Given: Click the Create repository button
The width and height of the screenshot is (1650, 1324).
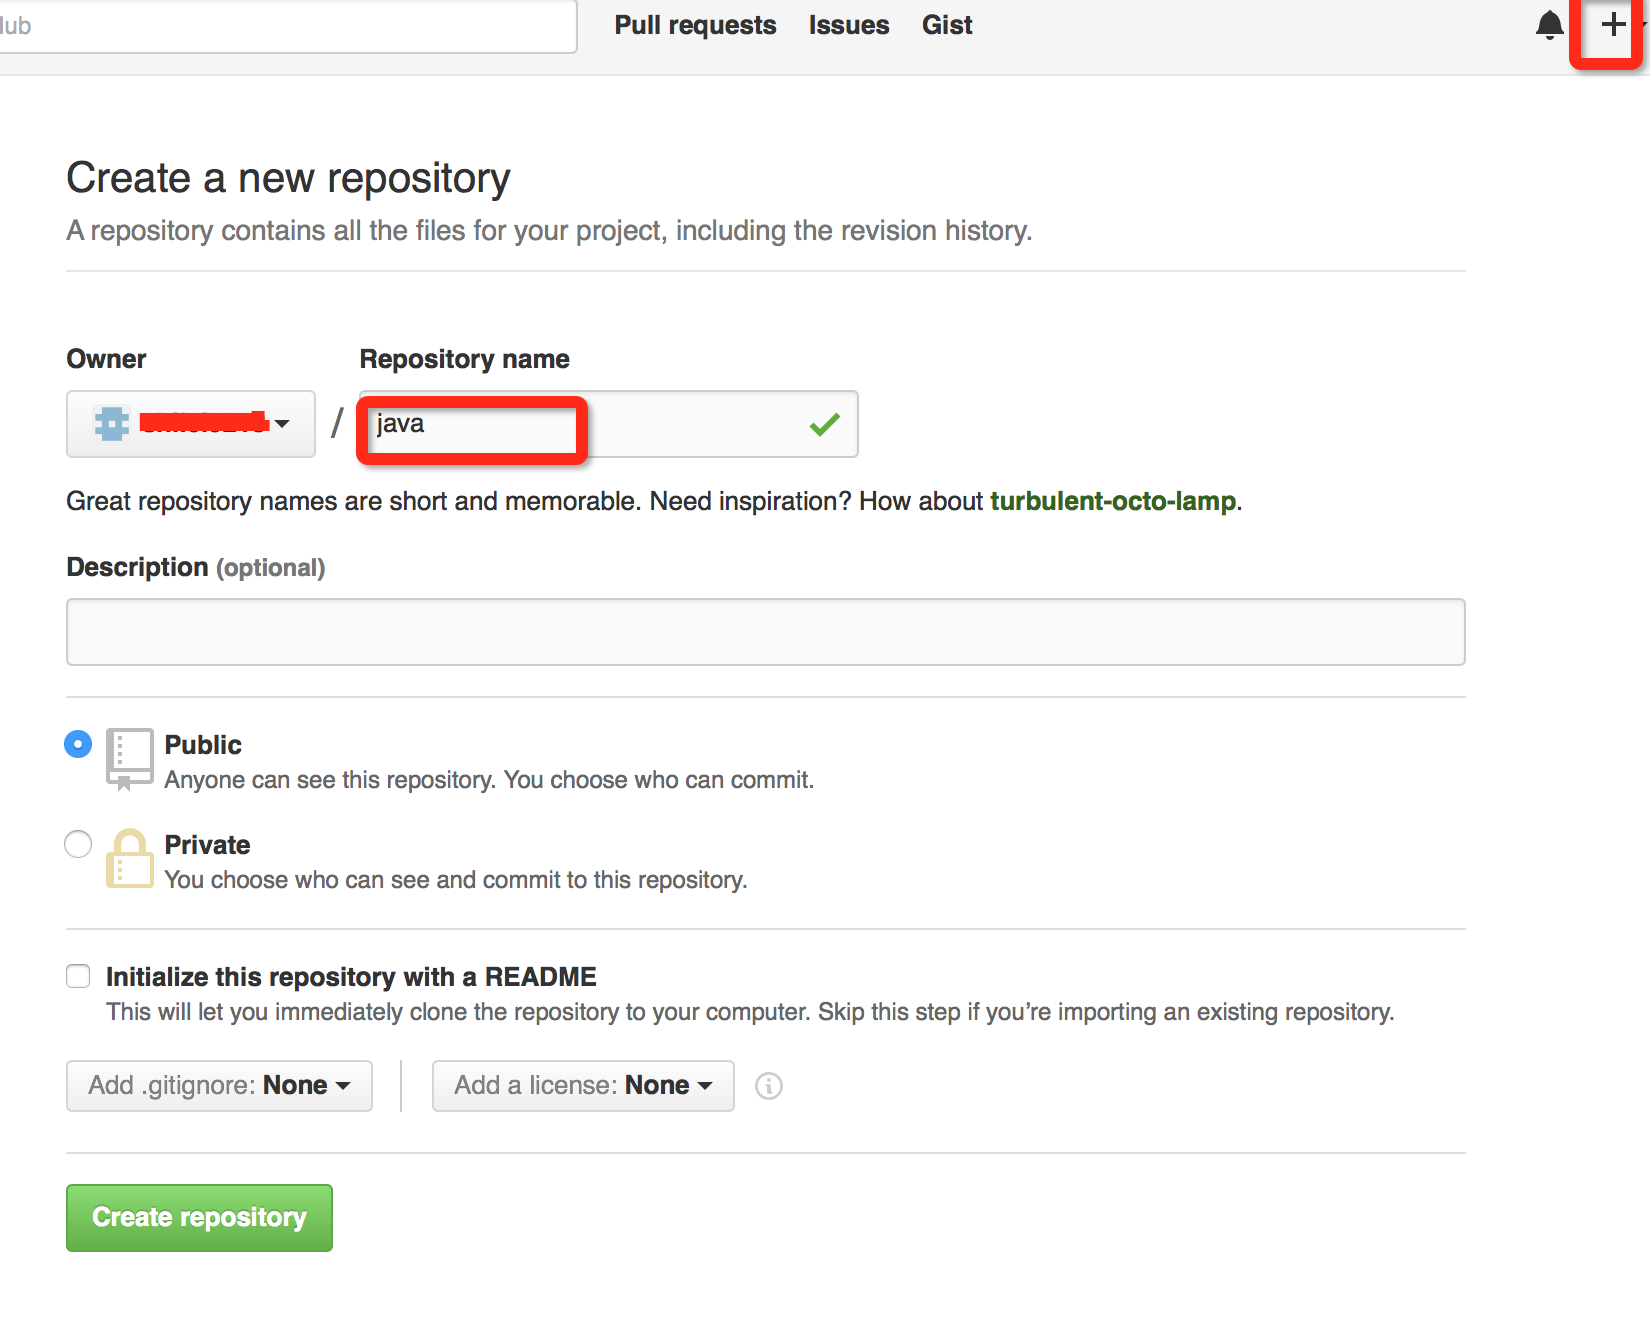Looking at the screenshot, I should pos(199,1218).
